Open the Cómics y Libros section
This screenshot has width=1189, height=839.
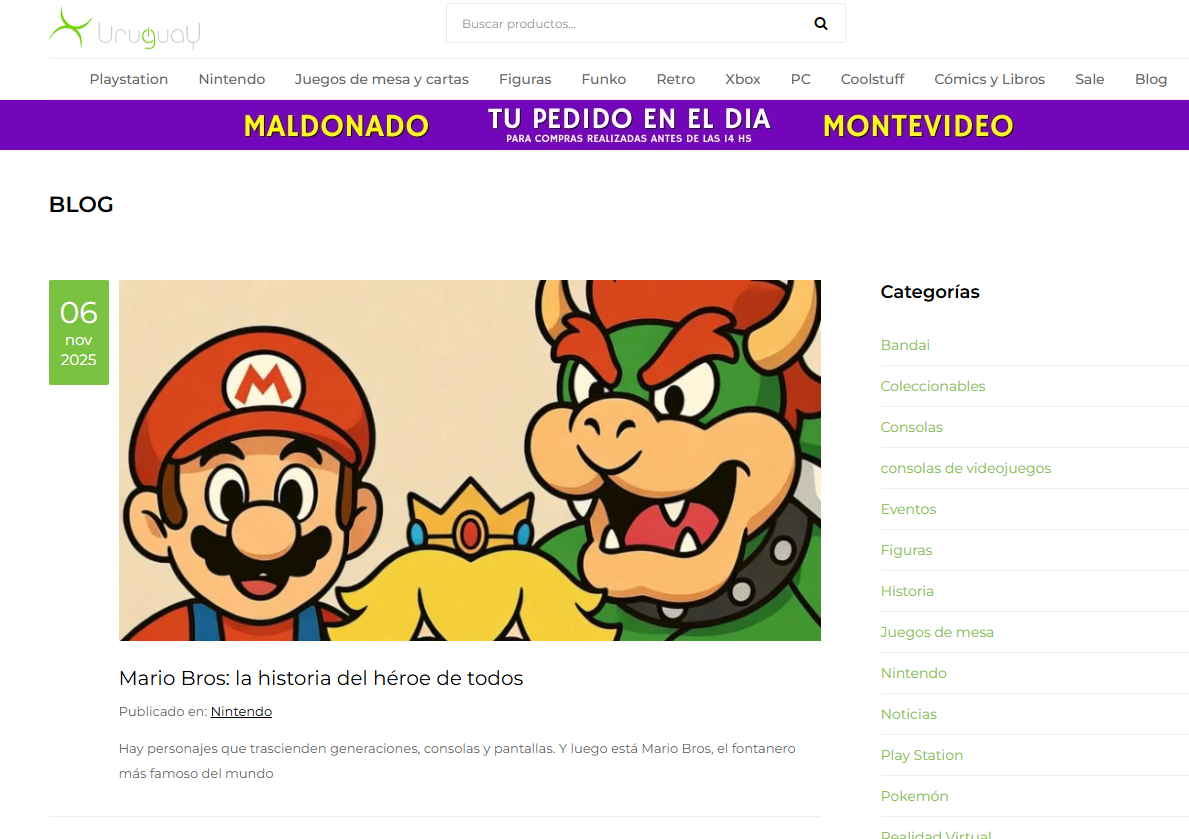pyautogui.click(x=989, y=78)
